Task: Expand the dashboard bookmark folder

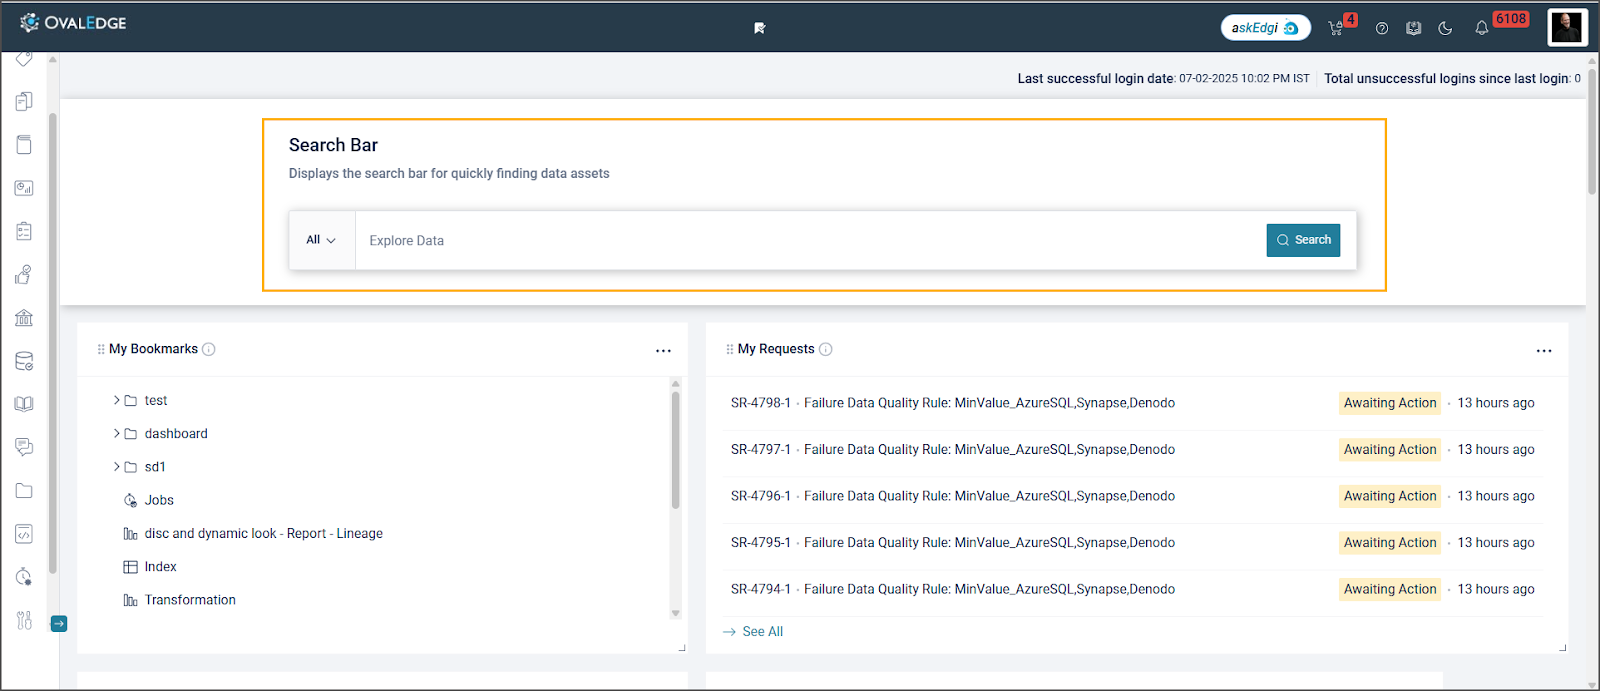Action: click(x=117, y=434)
